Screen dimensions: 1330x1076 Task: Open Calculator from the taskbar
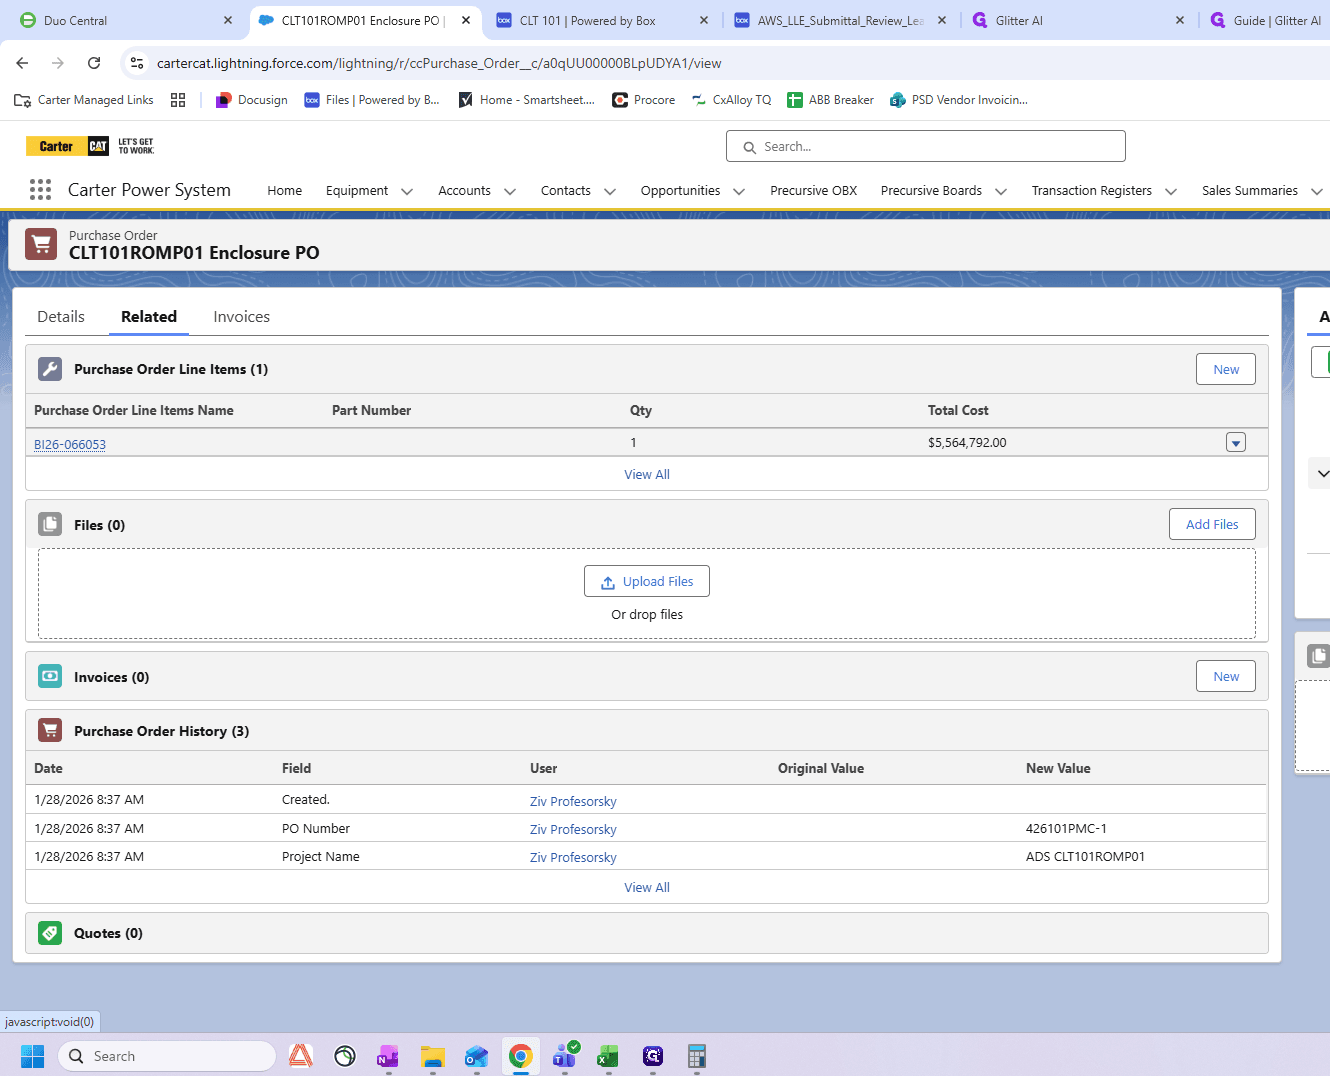click(697, 1056)
